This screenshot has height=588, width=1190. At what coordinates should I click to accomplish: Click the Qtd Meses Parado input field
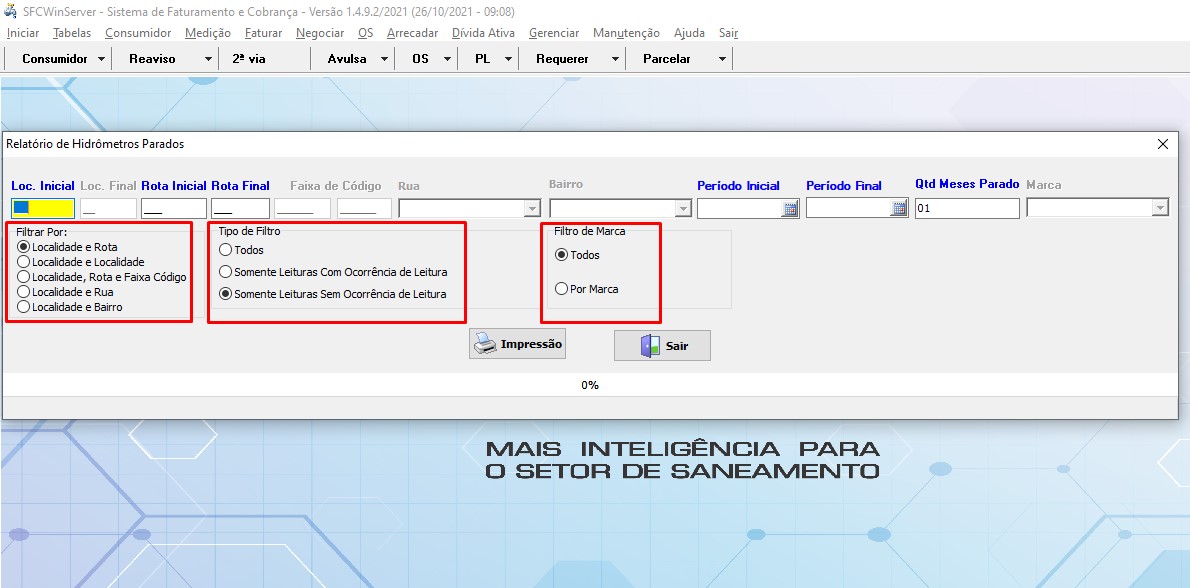966,209
